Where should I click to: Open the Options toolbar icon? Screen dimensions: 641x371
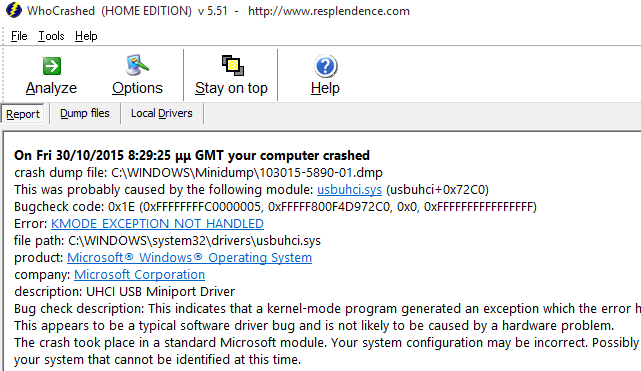coord(137,65)
